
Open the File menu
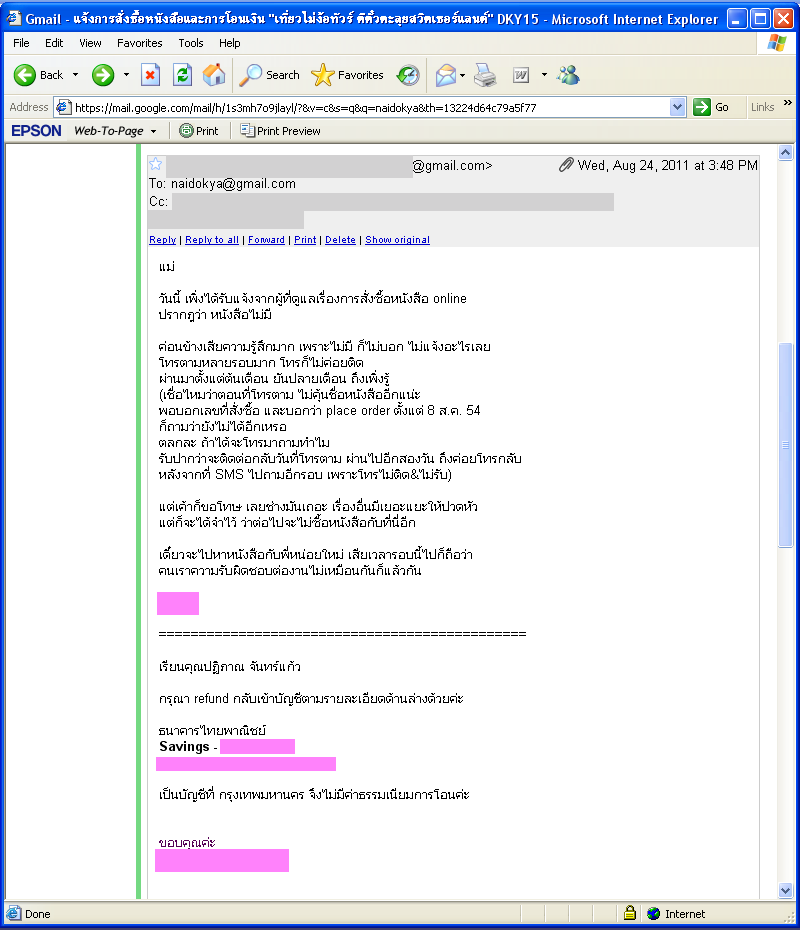point(21,43)
